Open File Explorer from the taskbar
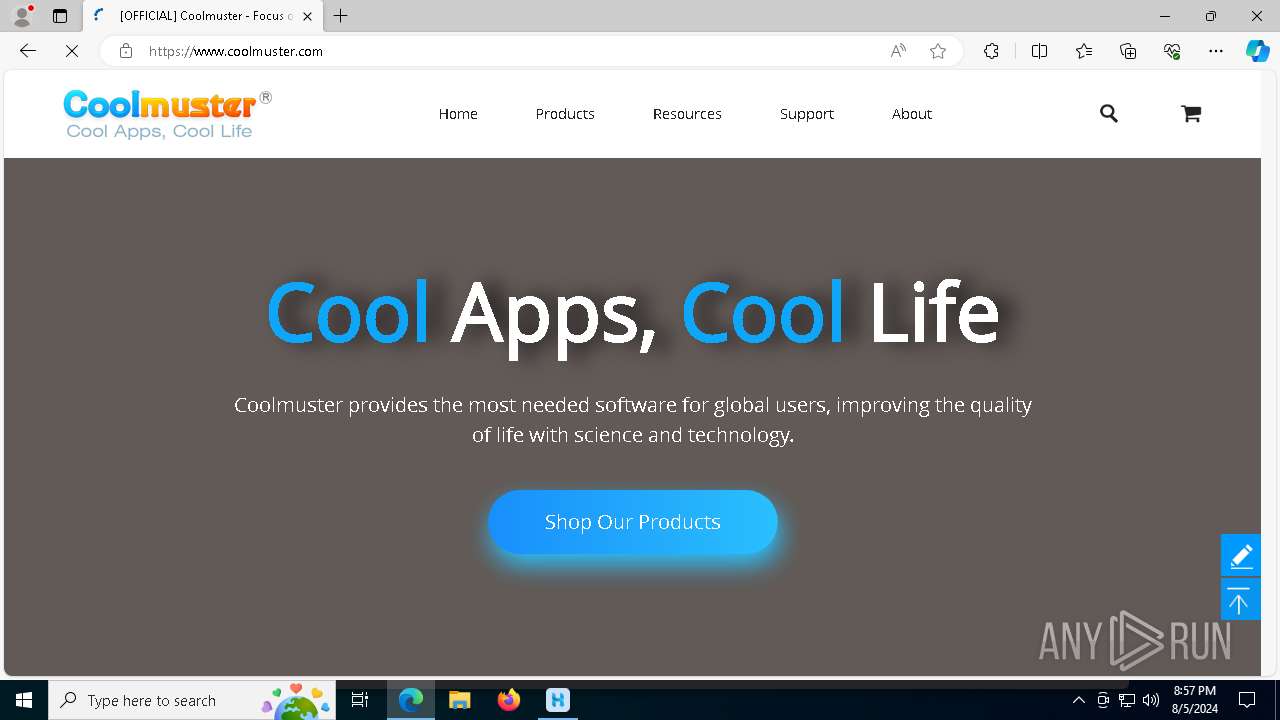This screenshot has height=720, width=1280. click(x=460, y=700)
